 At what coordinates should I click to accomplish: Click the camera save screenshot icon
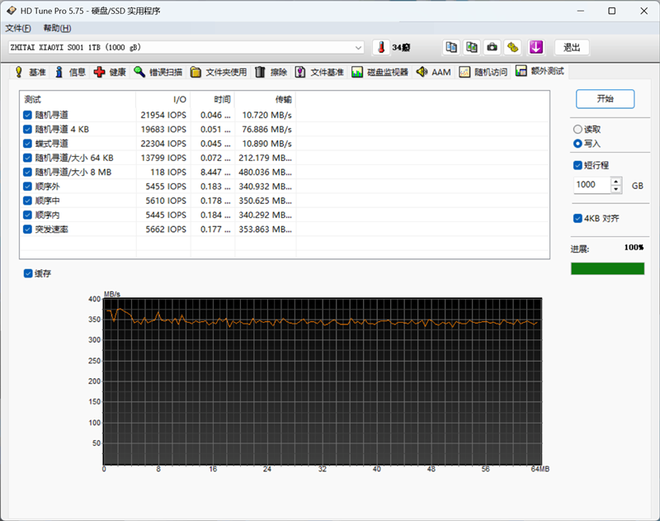pyautogui.click(x=491, y=47)
